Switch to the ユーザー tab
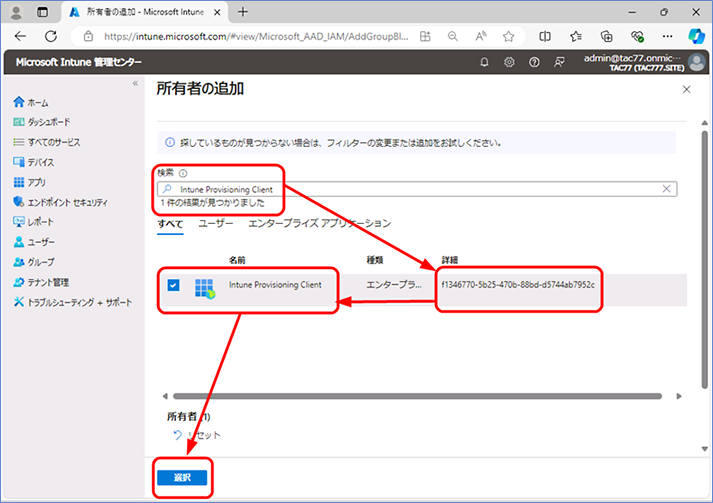Screen dimensions: 713x503 click(x=216, y=223)
